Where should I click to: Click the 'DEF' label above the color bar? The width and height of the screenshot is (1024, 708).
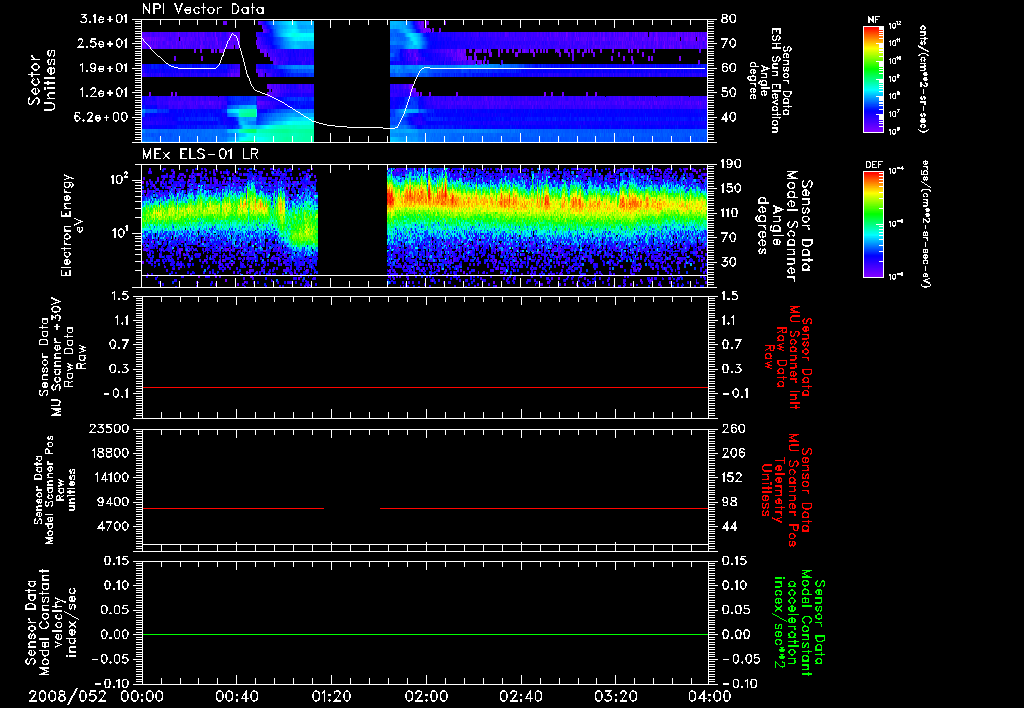click(874, 165)
